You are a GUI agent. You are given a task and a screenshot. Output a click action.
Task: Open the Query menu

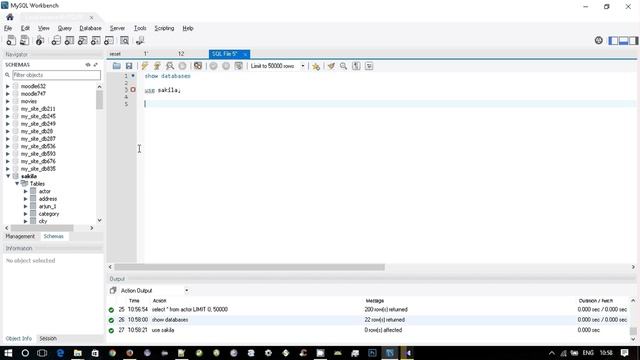point(64,28)
